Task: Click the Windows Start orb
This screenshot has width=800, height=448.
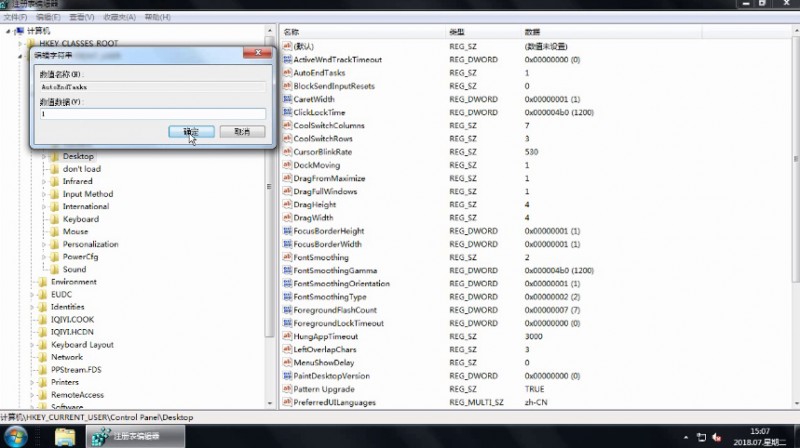Action: point(18,436)
